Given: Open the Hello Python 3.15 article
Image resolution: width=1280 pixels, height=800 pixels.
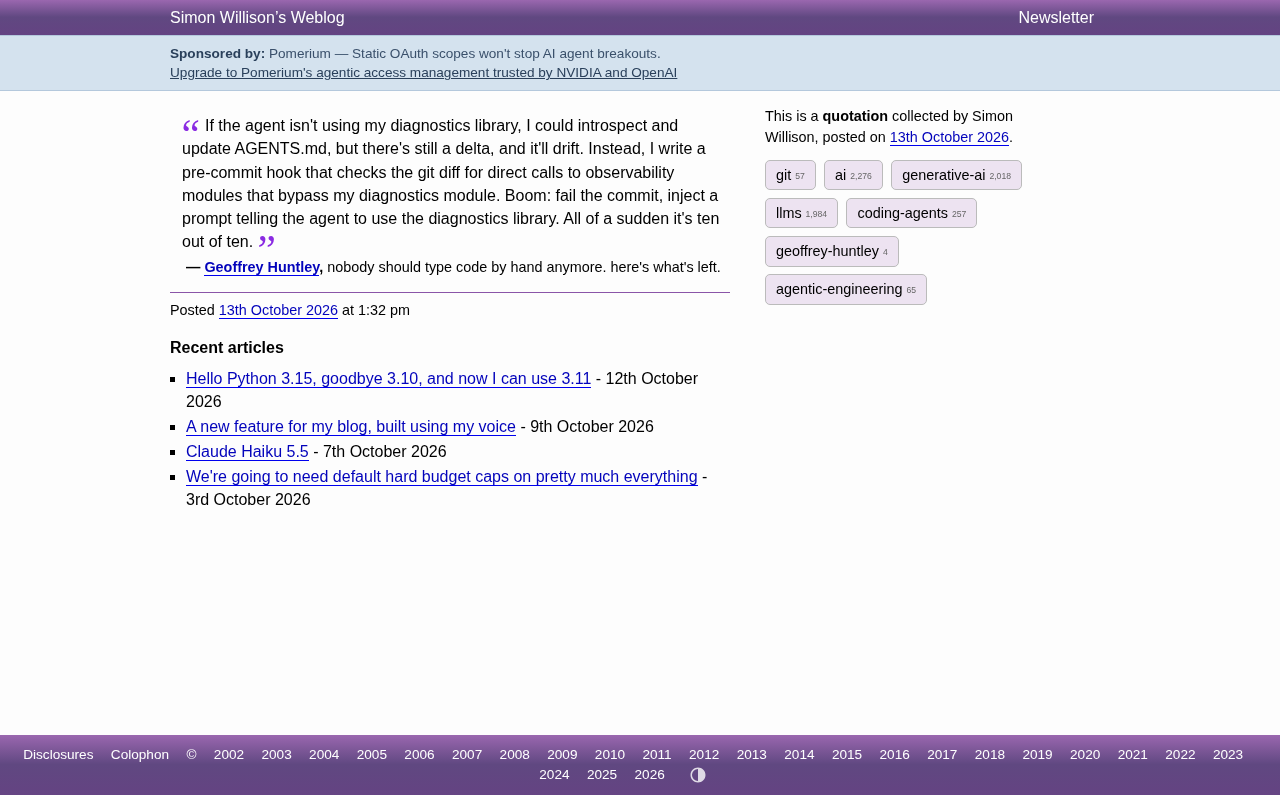Looking at the screenshot, I should click(388, 379).
